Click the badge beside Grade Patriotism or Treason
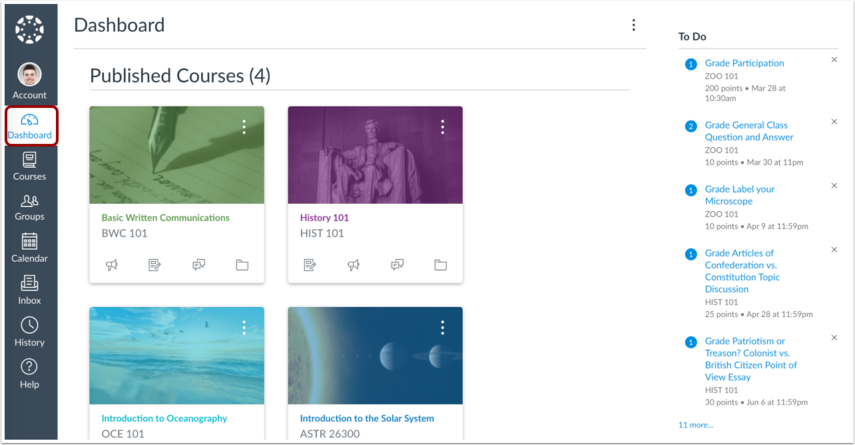855x445 pixels. (x=691, y=342)
